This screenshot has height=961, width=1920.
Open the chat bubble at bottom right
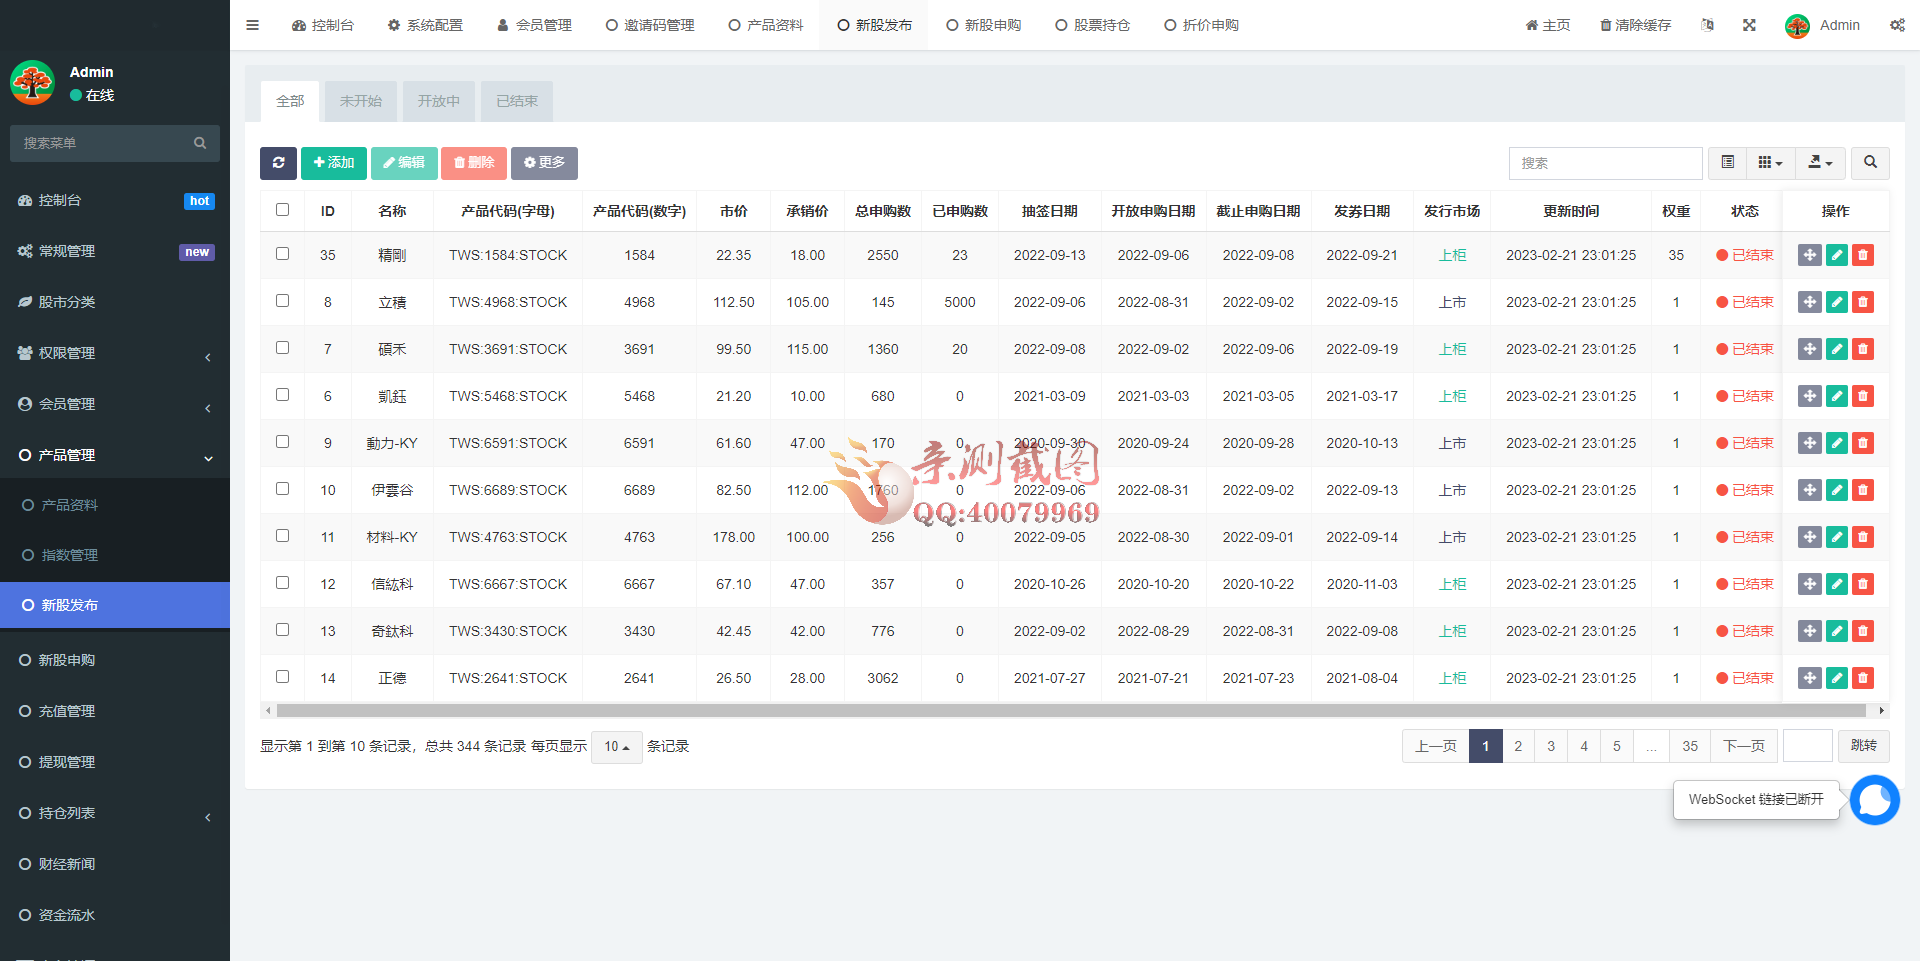(x=1875, y=800)
